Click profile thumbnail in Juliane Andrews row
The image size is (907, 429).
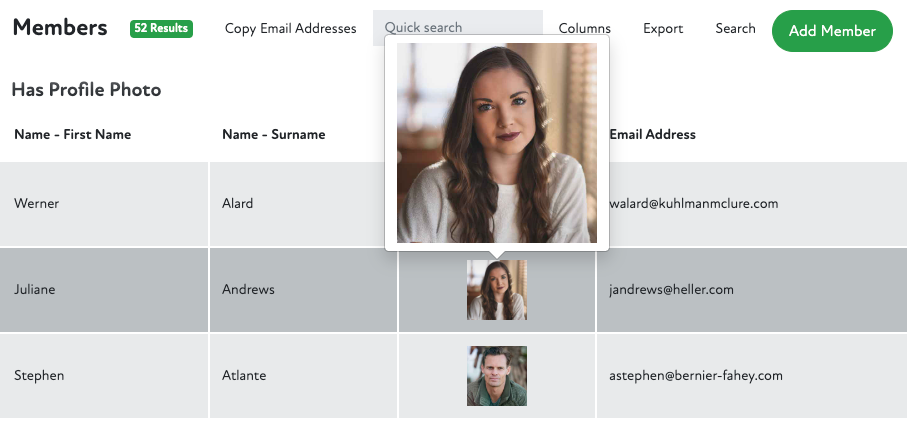(497, 290)
